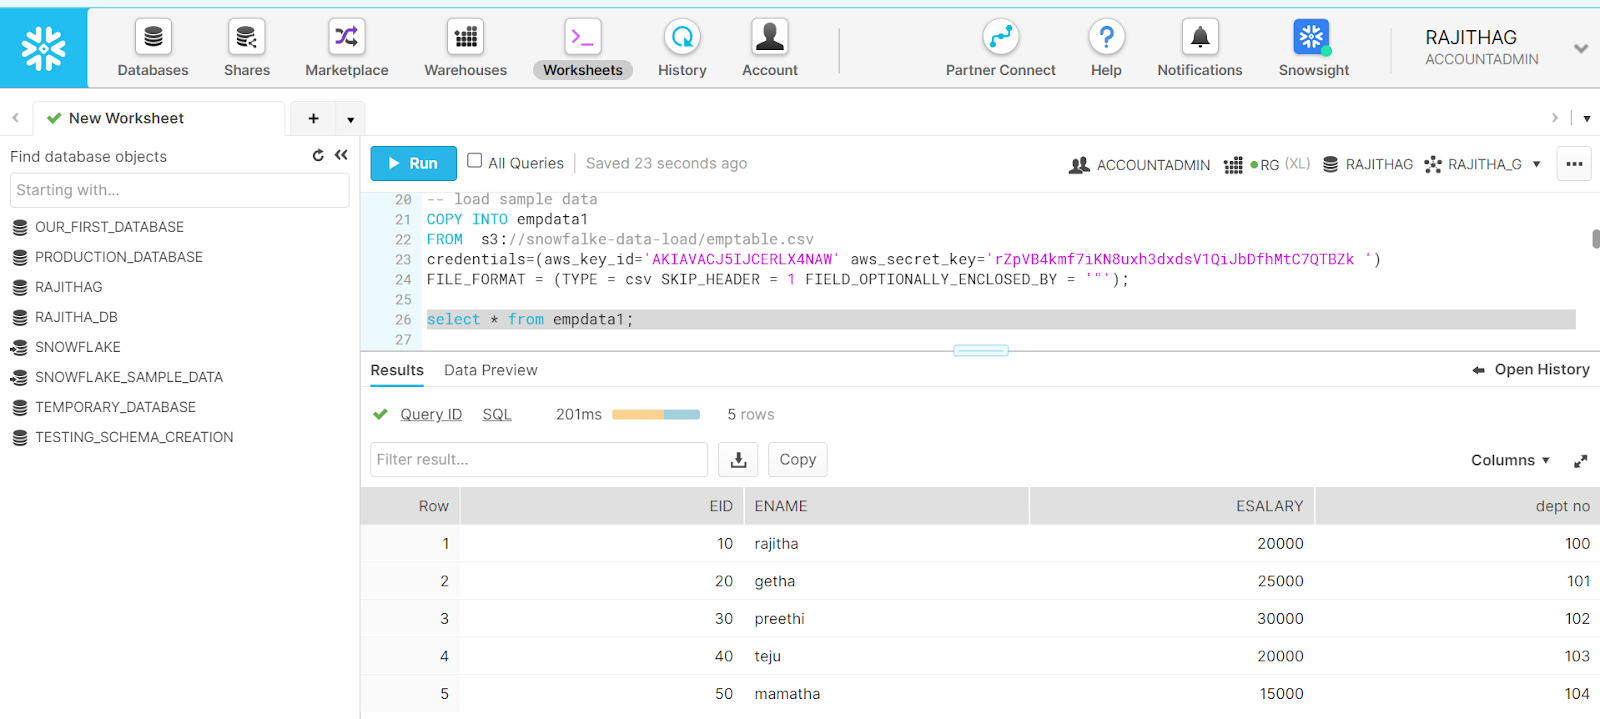1600x719 pixels.
Task: Select the mamatha cell
Action: [886, 694]
